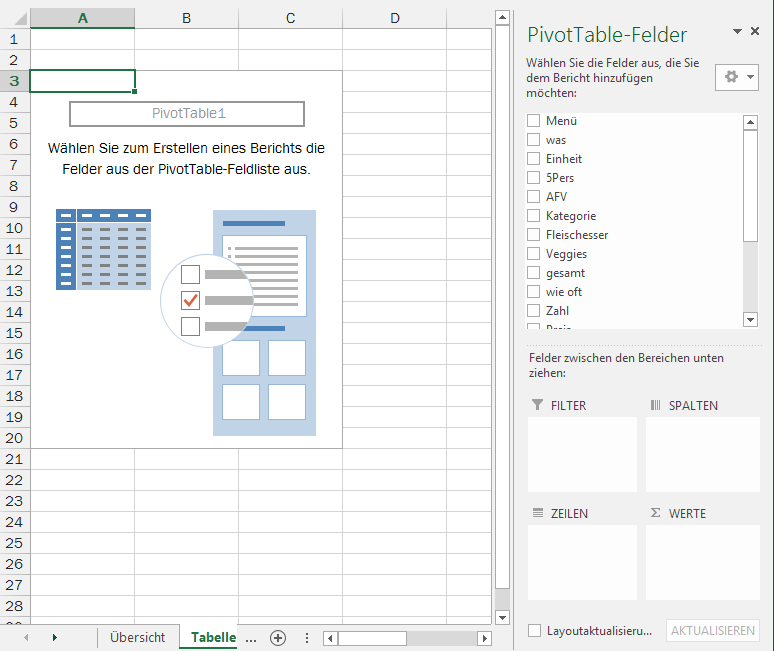Switch to the Übersicht sheet tab
The width and height of the screenshot is (774, 651).
click(x=138, y=638)
